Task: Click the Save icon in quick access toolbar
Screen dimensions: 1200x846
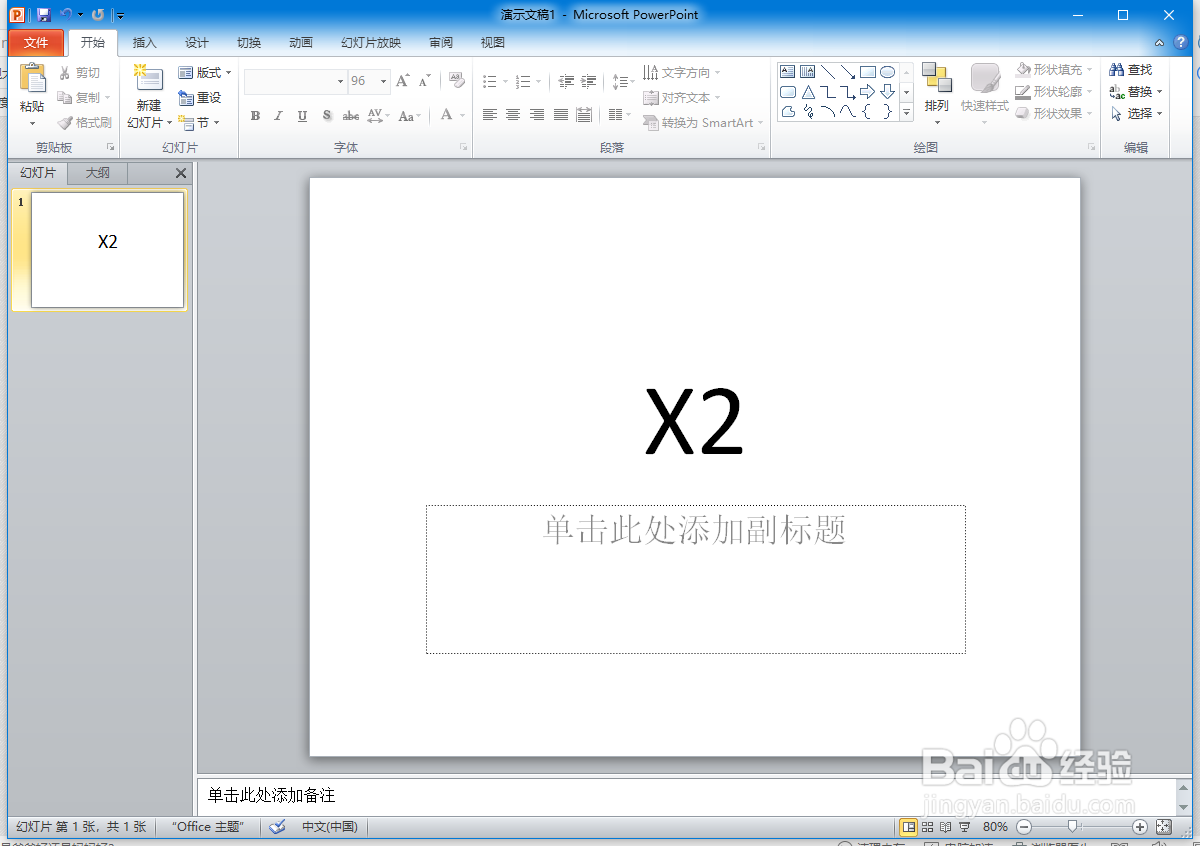Action: tap(44, 15)
